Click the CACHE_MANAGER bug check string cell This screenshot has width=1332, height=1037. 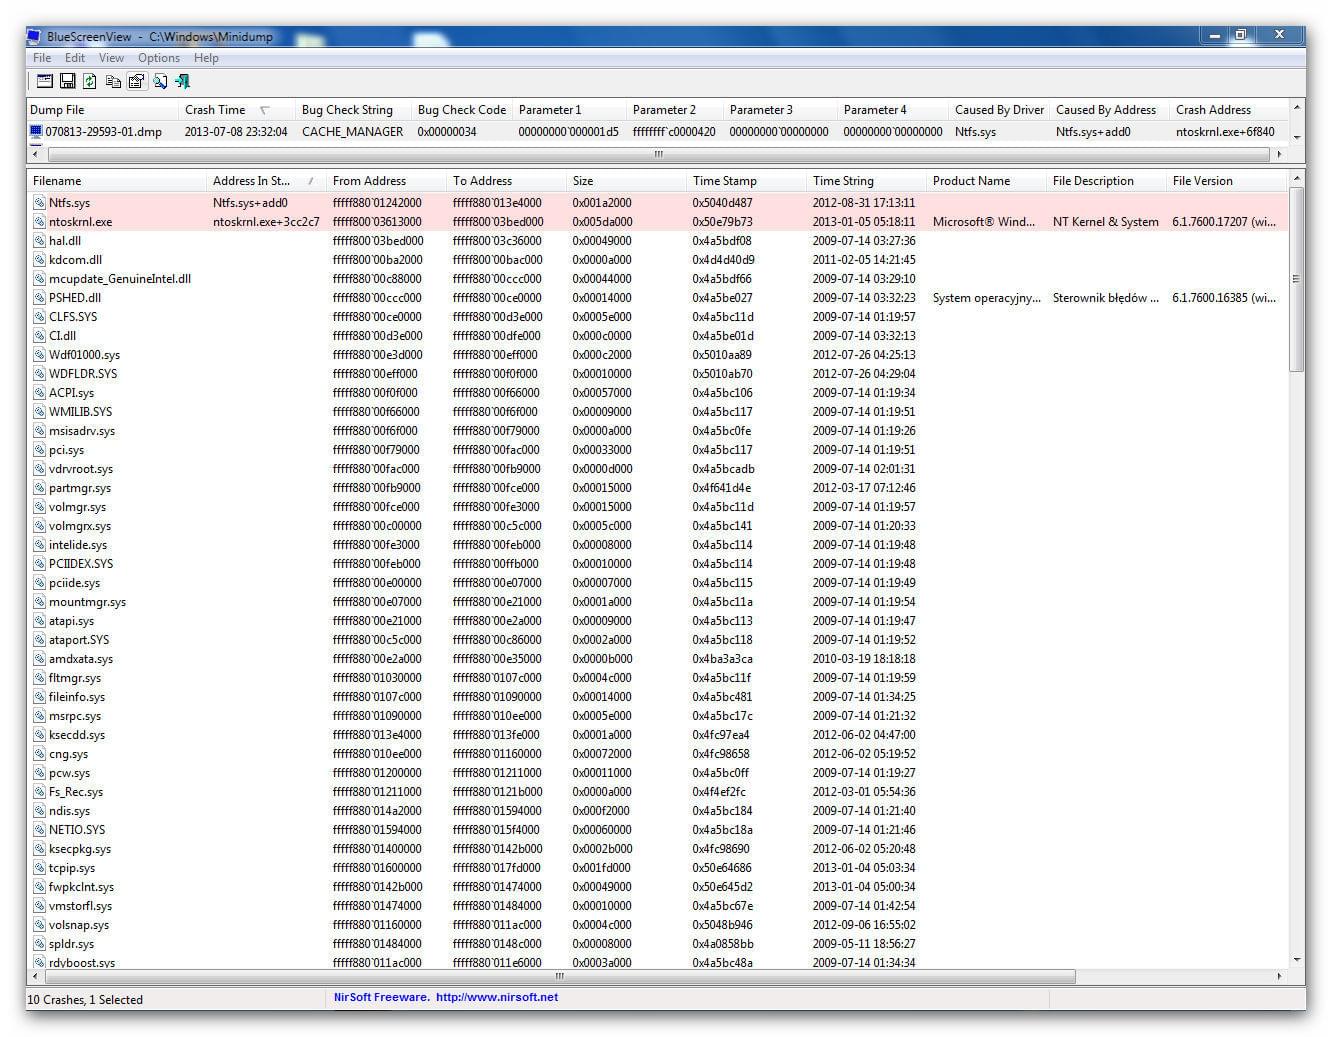point(352,131)
